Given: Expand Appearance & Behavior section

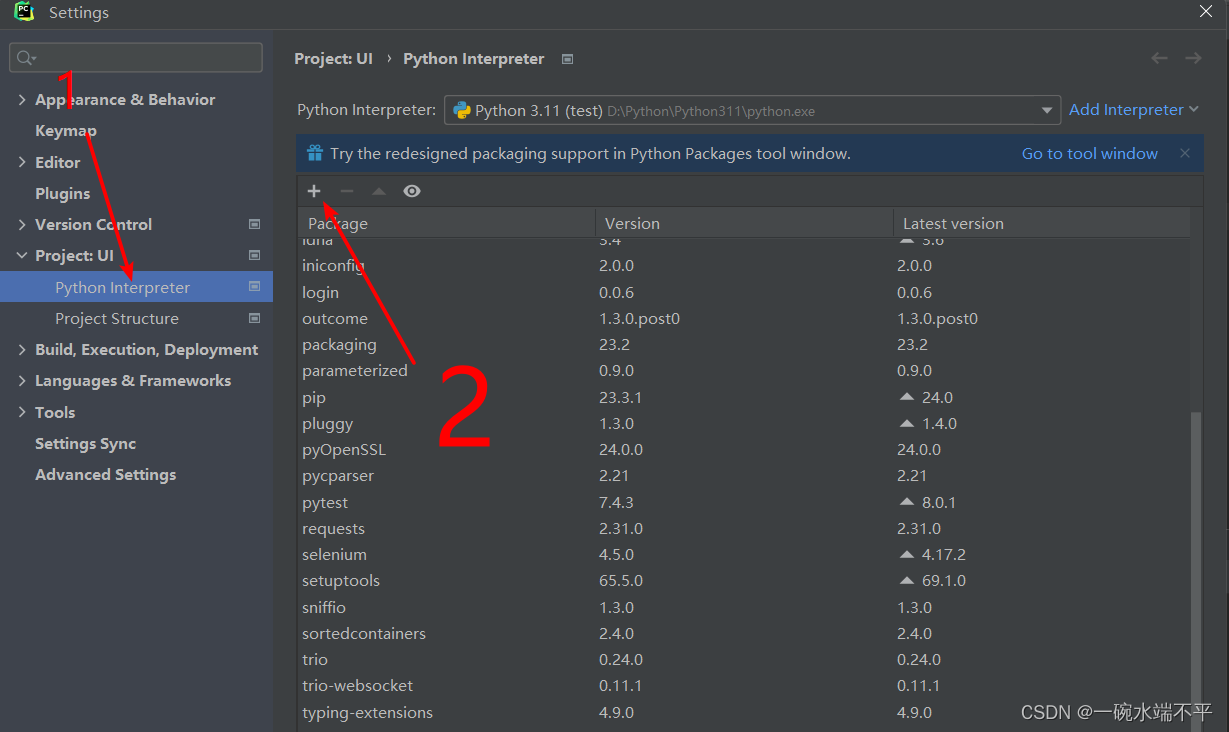Looking at the screenshot, I should (x=22, y=99).
